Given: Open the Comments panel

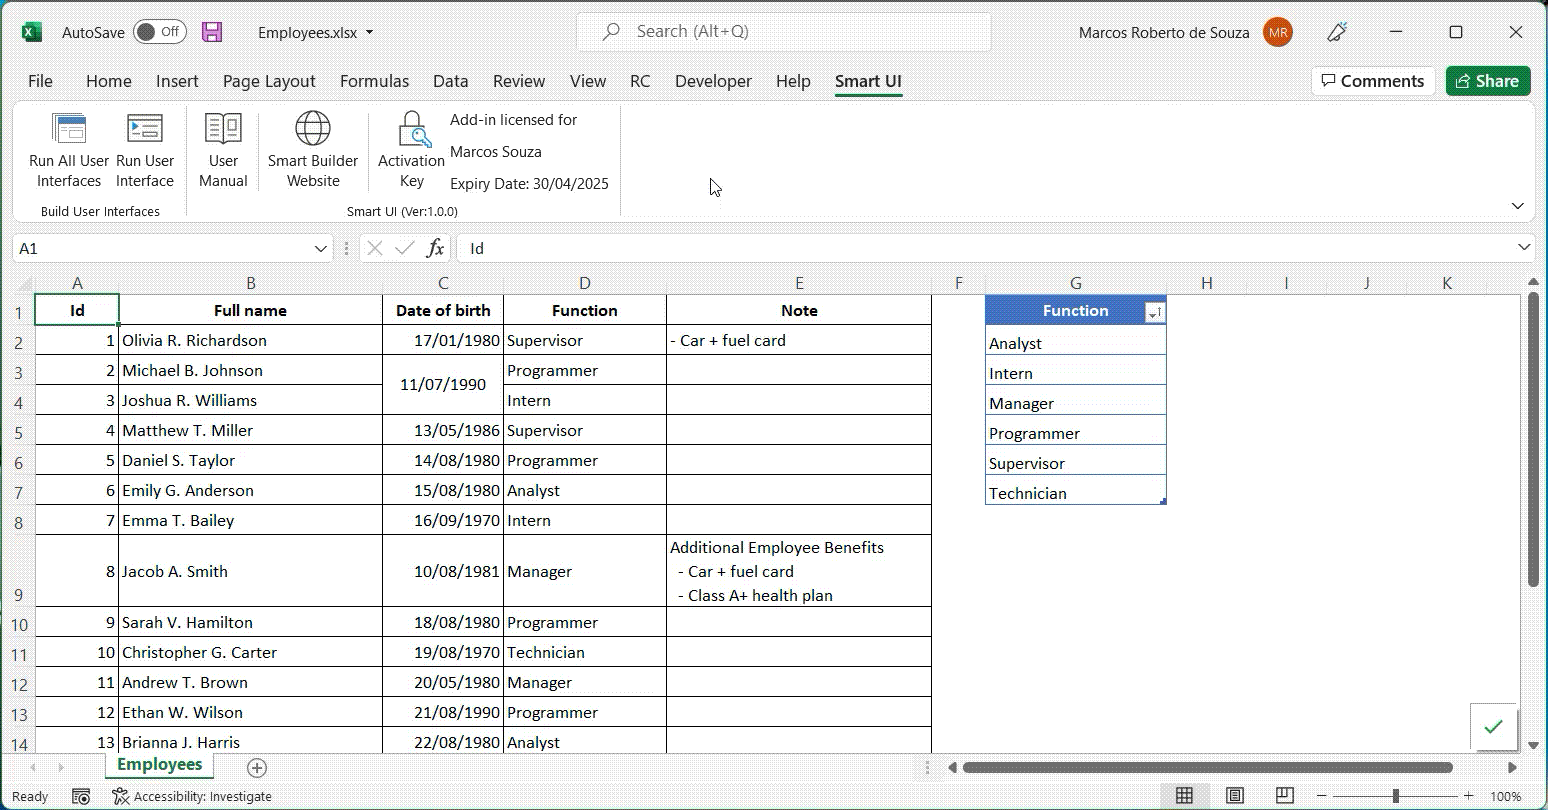Looking at the screenshot, I should (x=1373, y=81).
